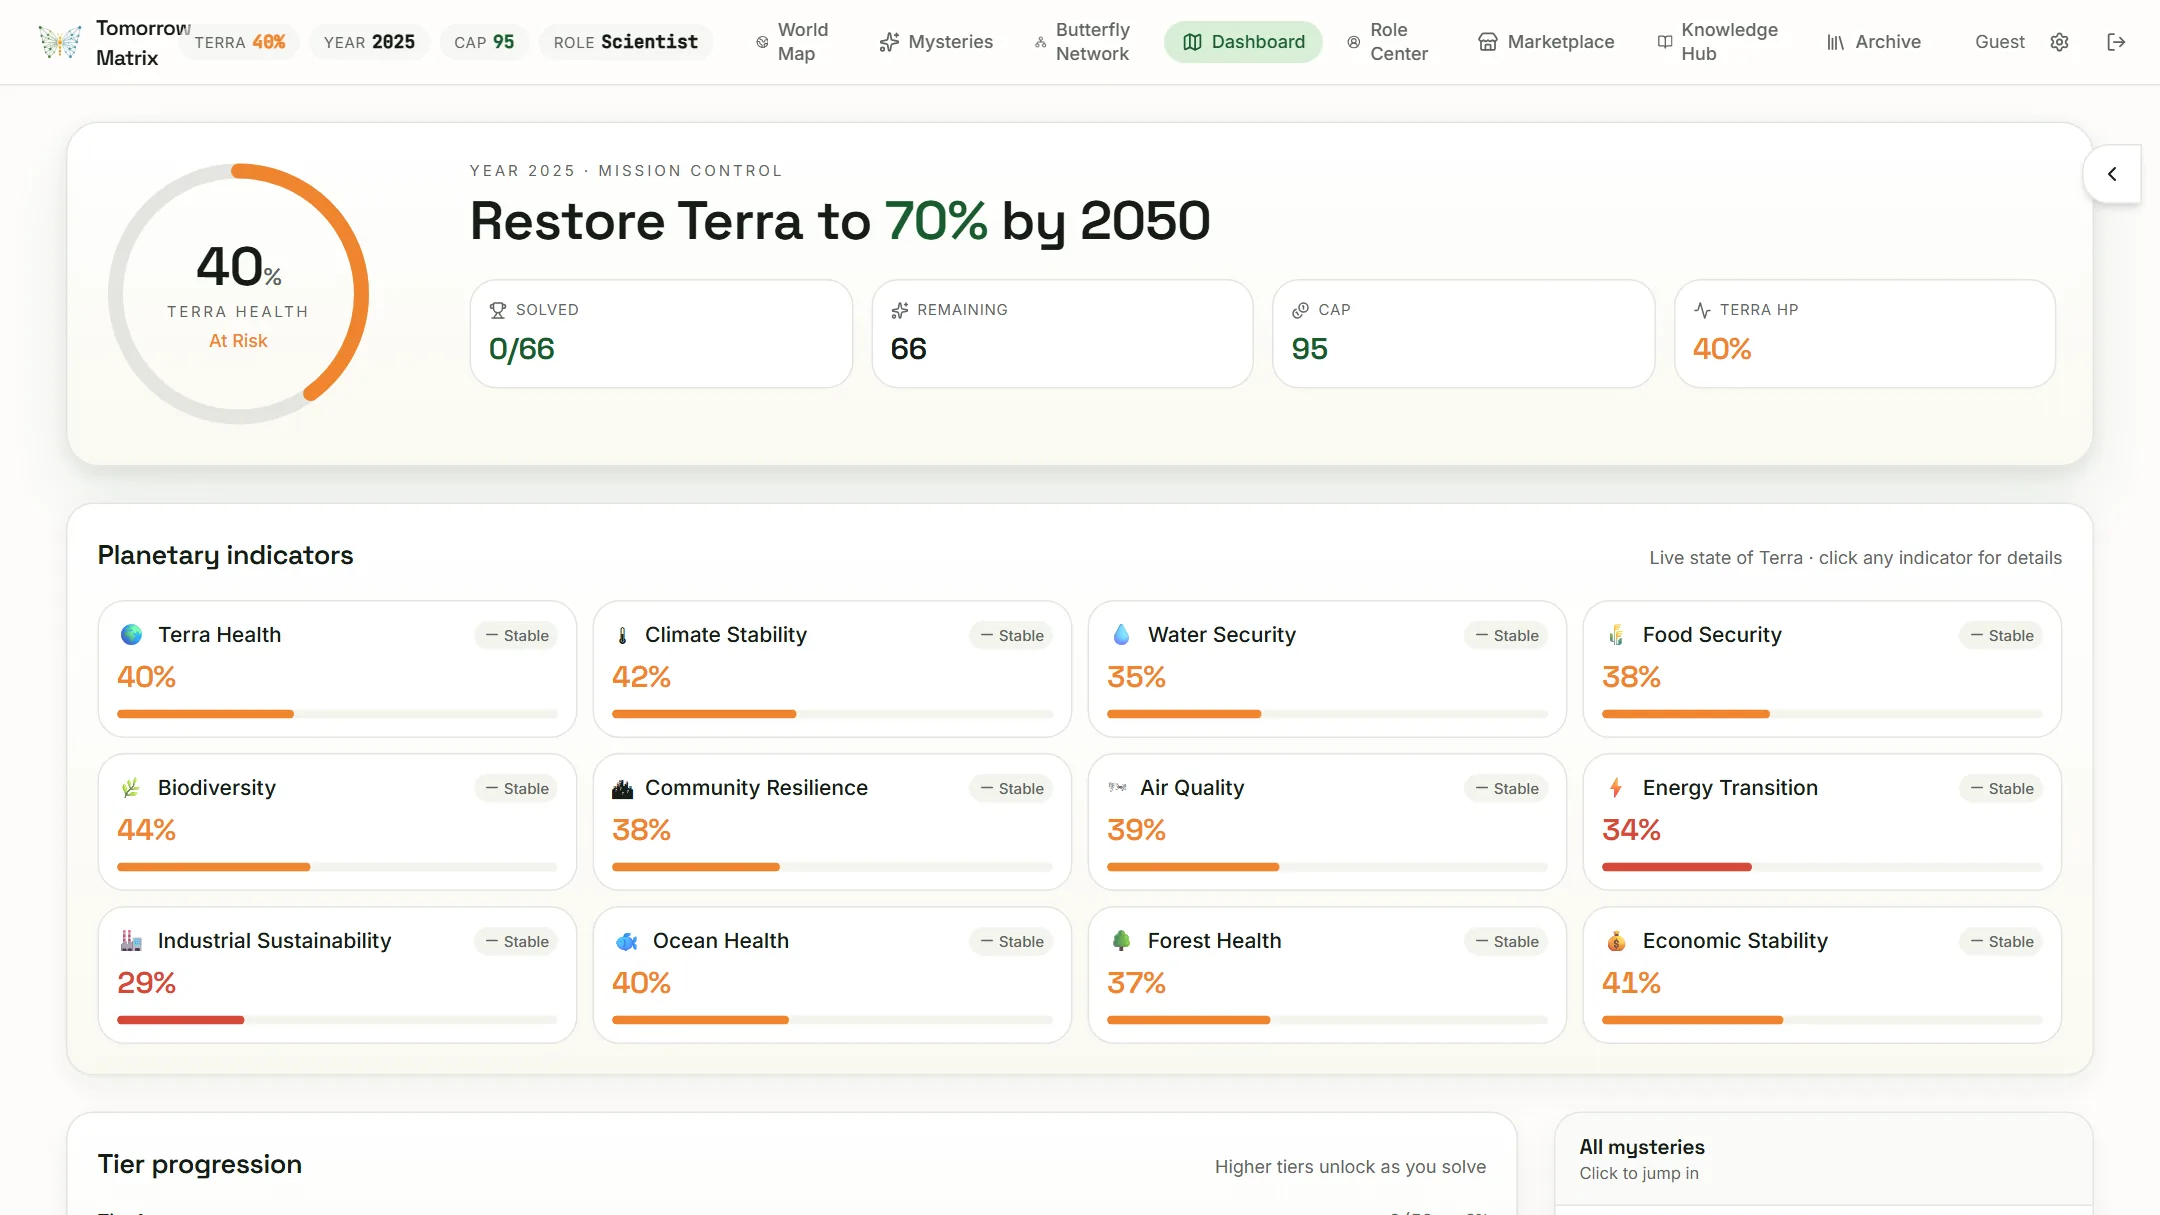Viewport: 2160px width, 1215px height.
Task: Select the Dashboard tab
Action: [1243, 42]
